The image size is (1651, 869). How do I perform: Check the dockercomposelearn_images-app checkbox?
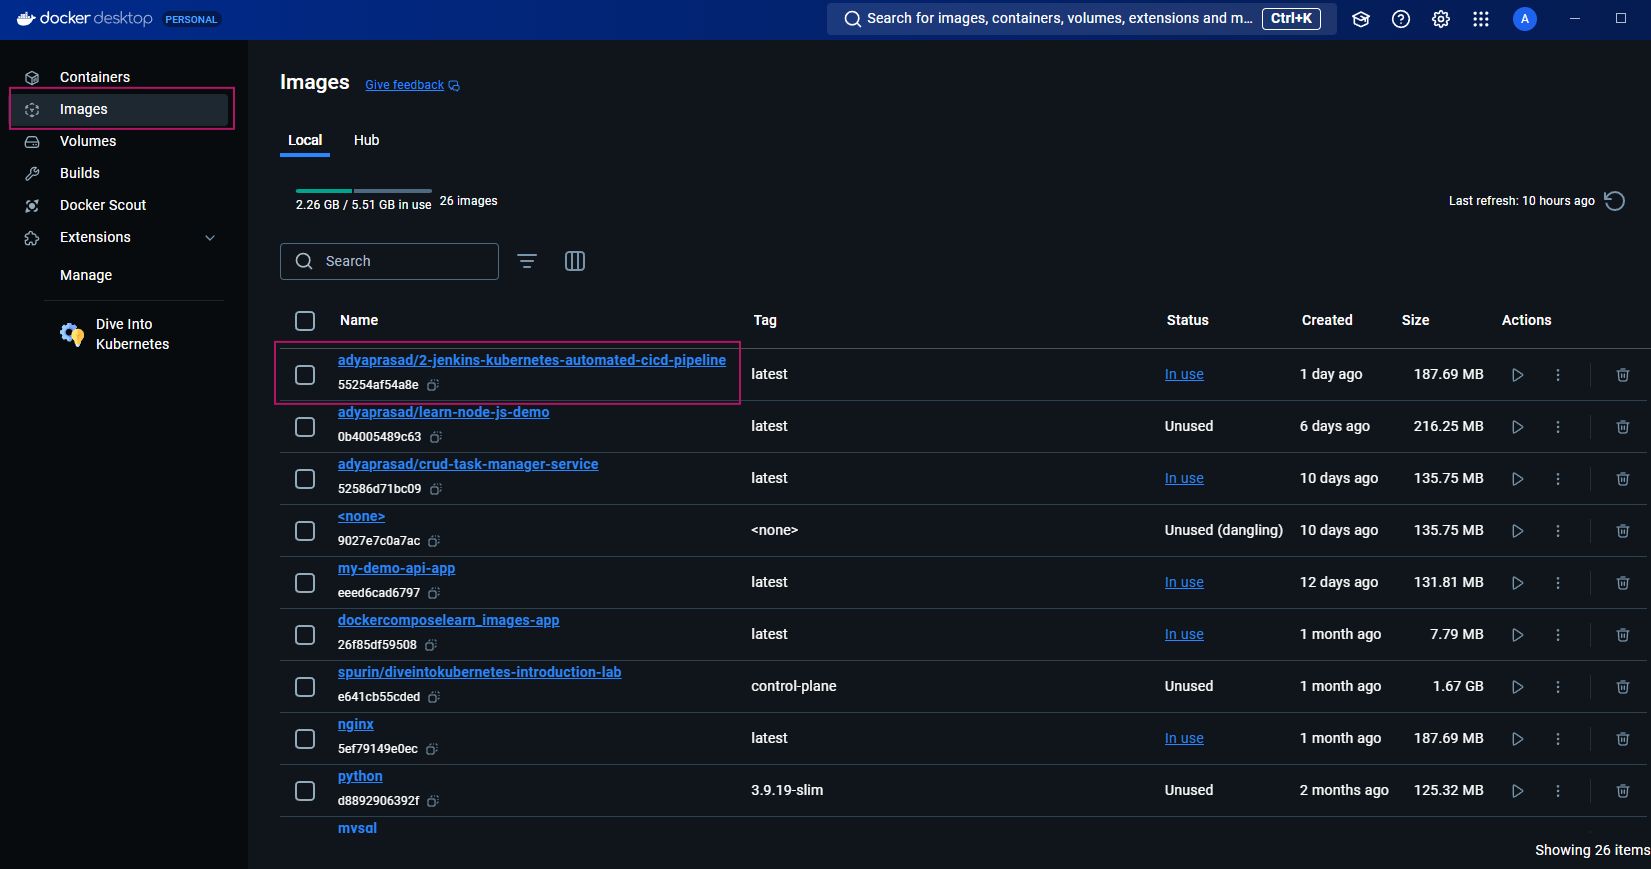pos(305,635)
